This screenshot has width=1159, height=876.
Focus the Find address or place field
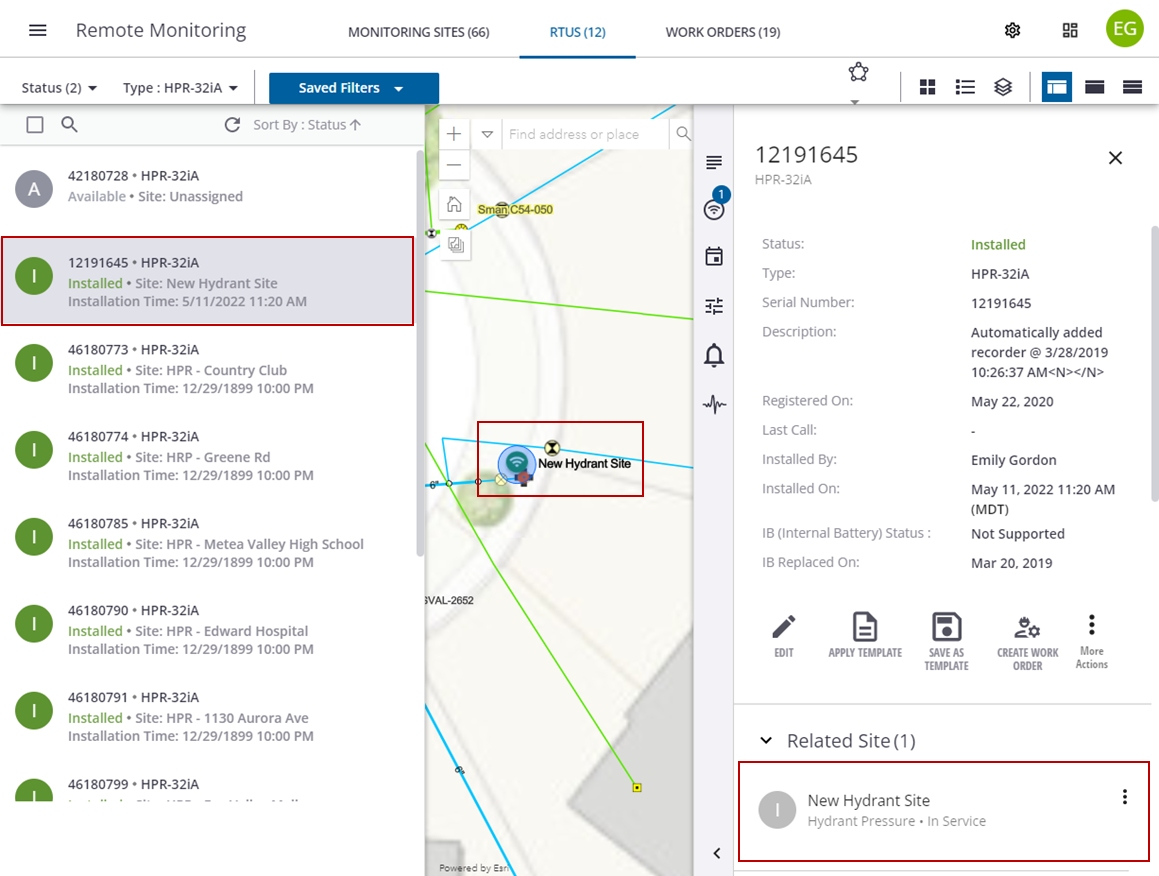pyautogui.click(x=585, y=134)
